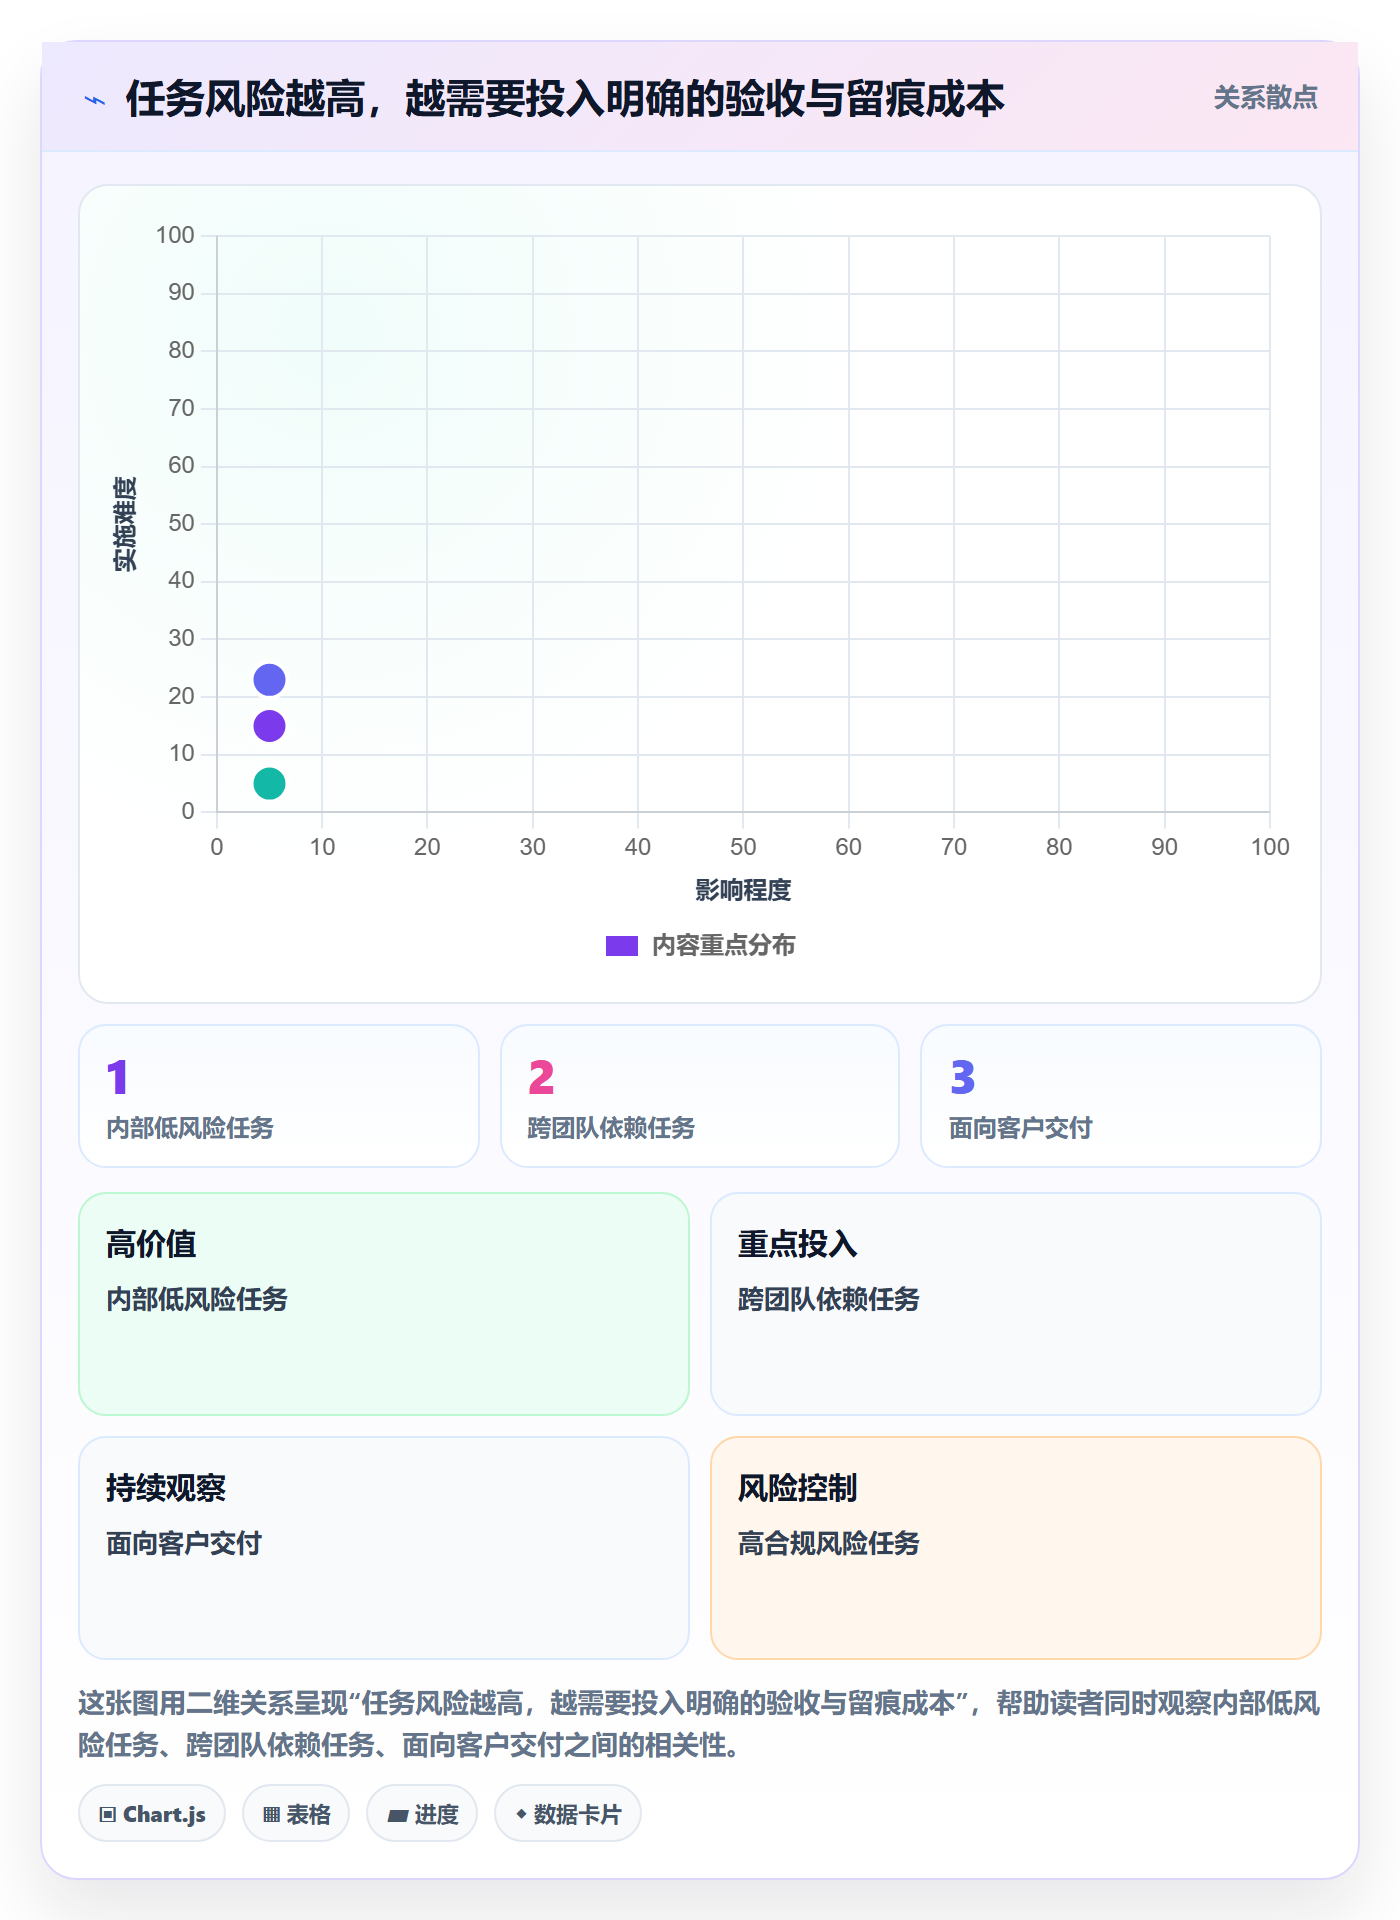Select the 风险控制 quadrant card

1016,1548
